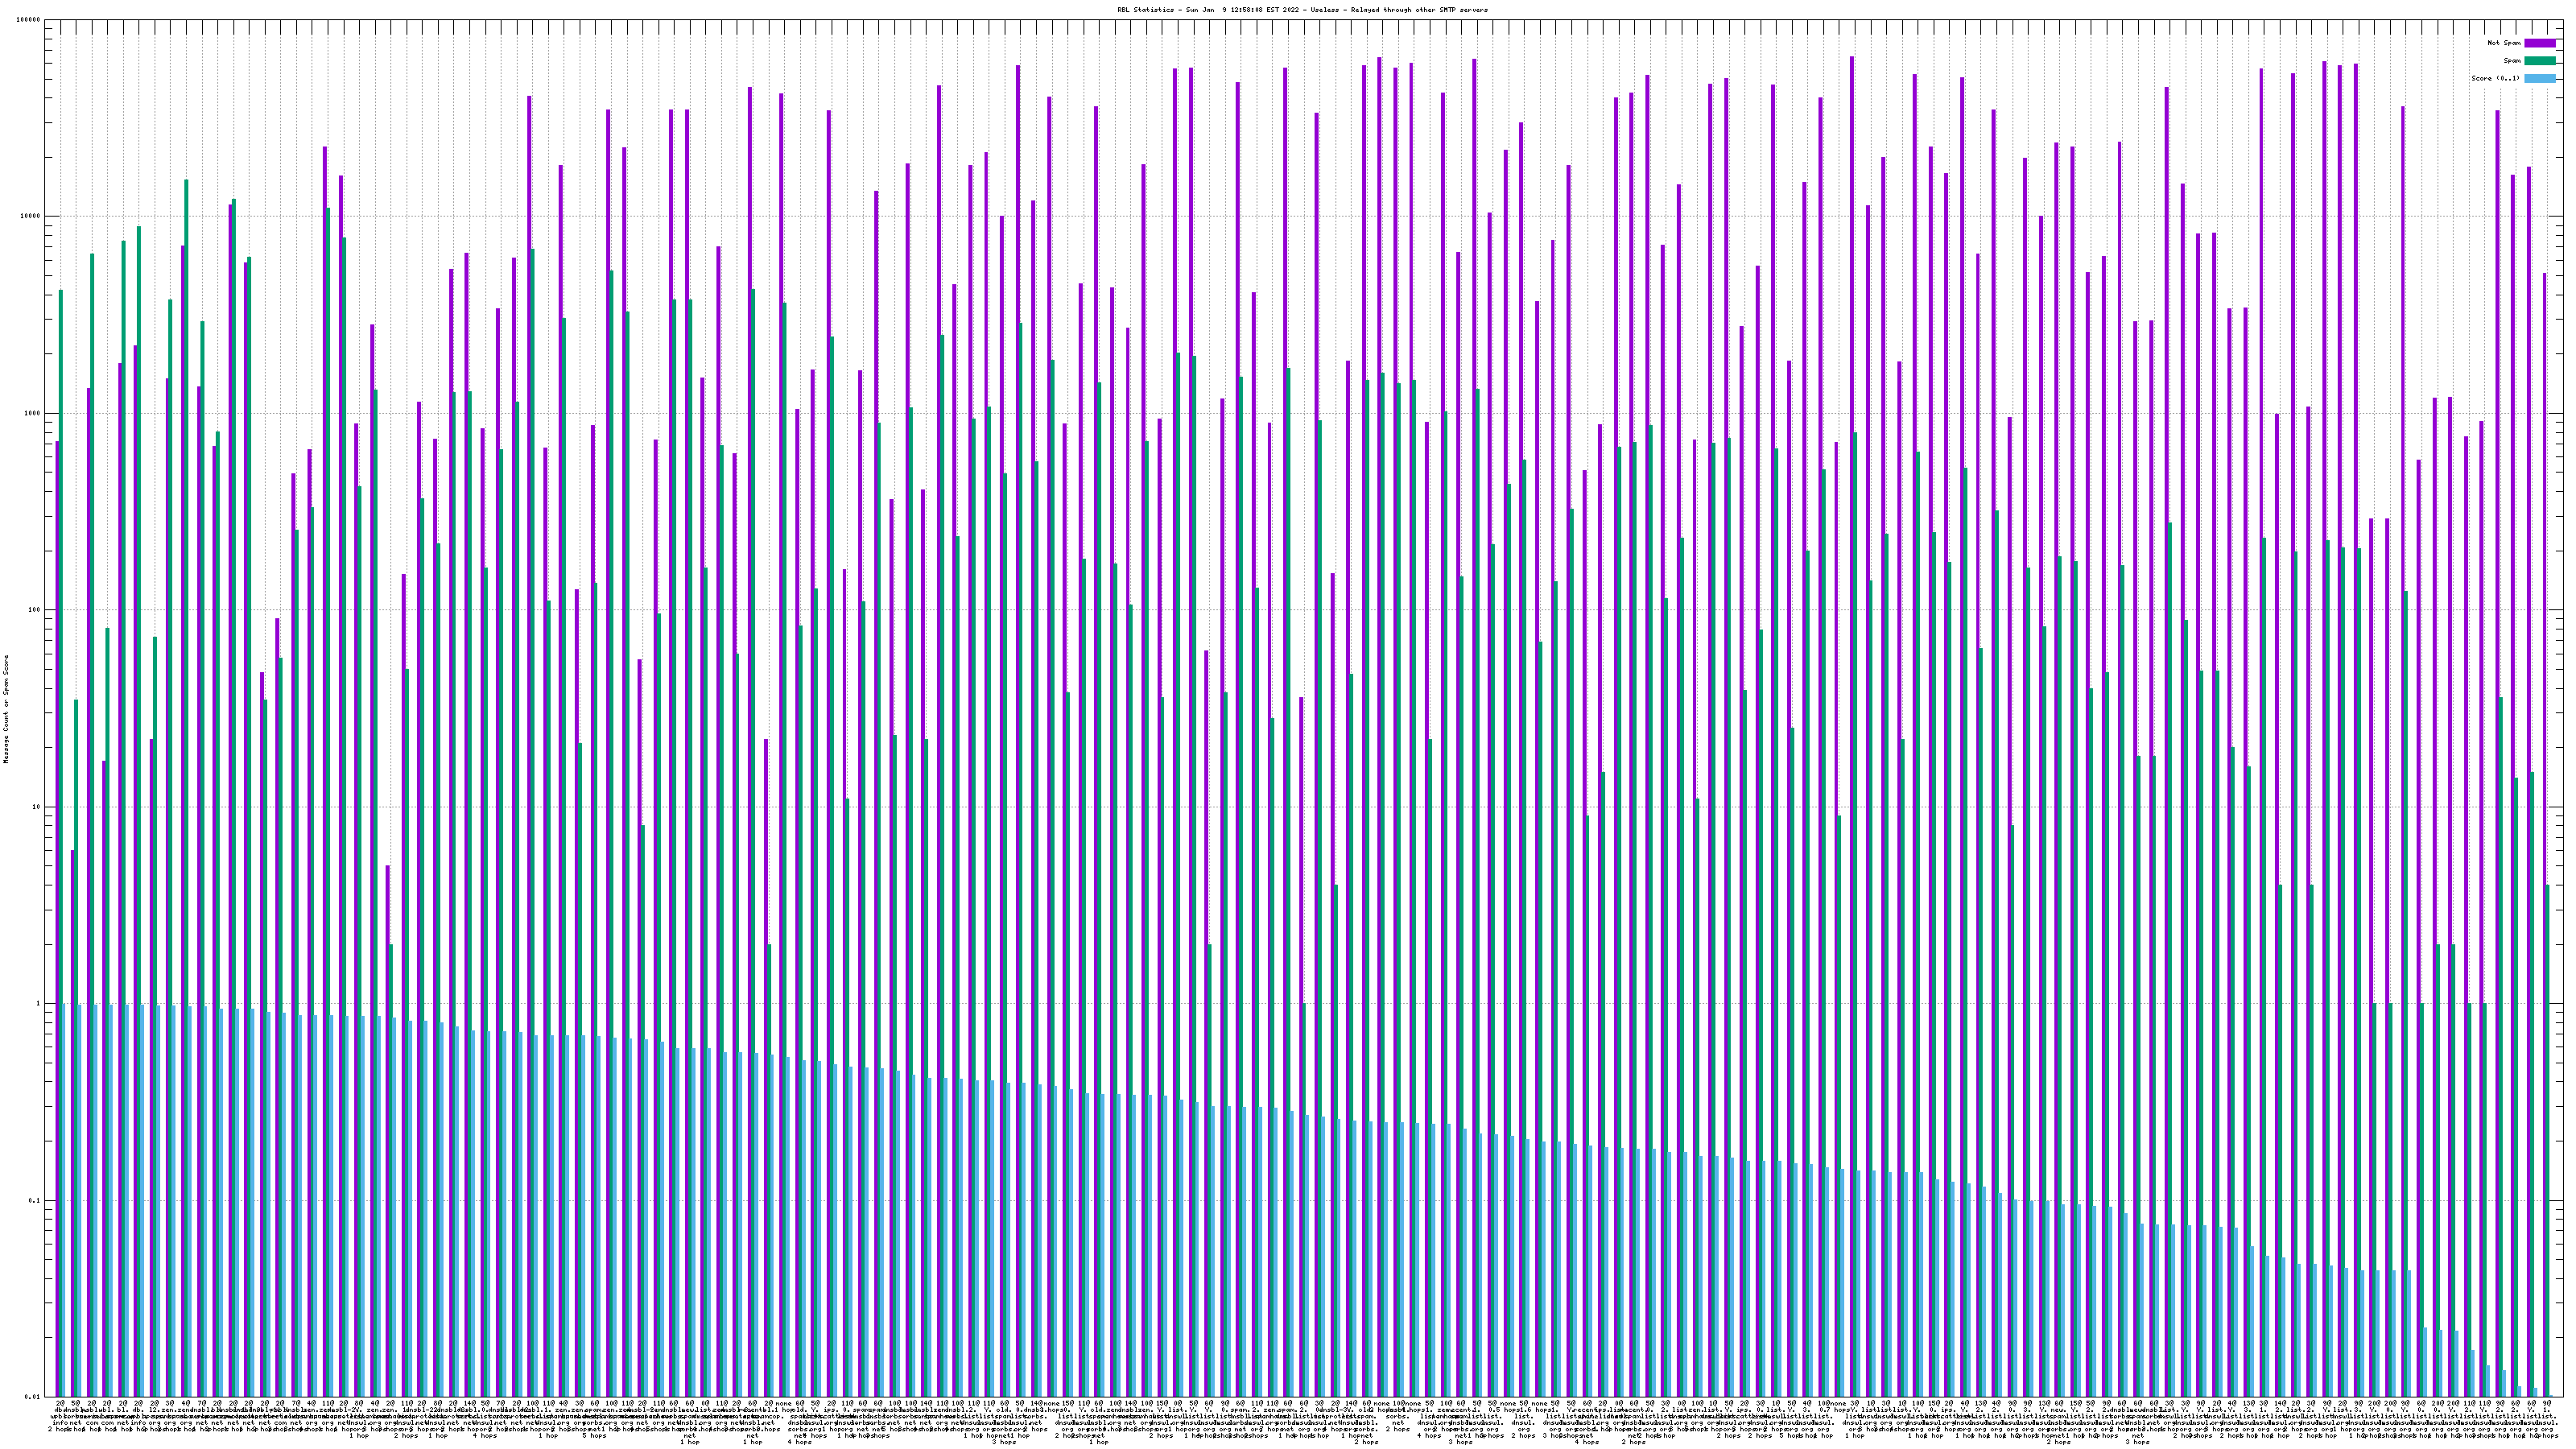
Task: Click the 100 y-axis tick label
Action: [35, 610]
